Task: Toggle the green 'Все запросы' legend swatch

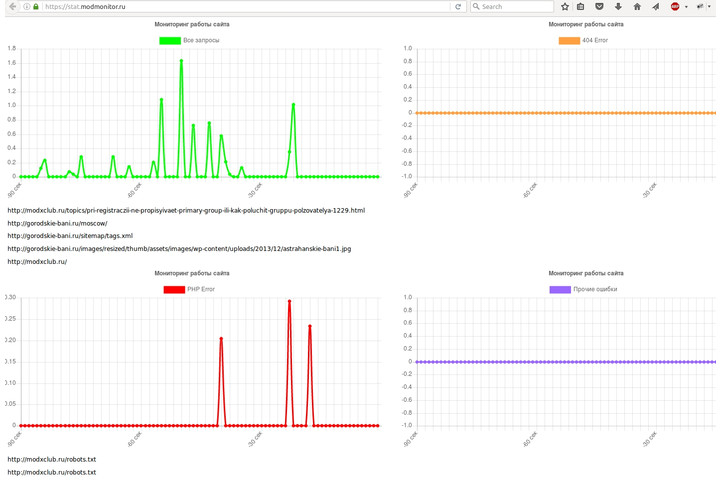Action: (170, 41)
